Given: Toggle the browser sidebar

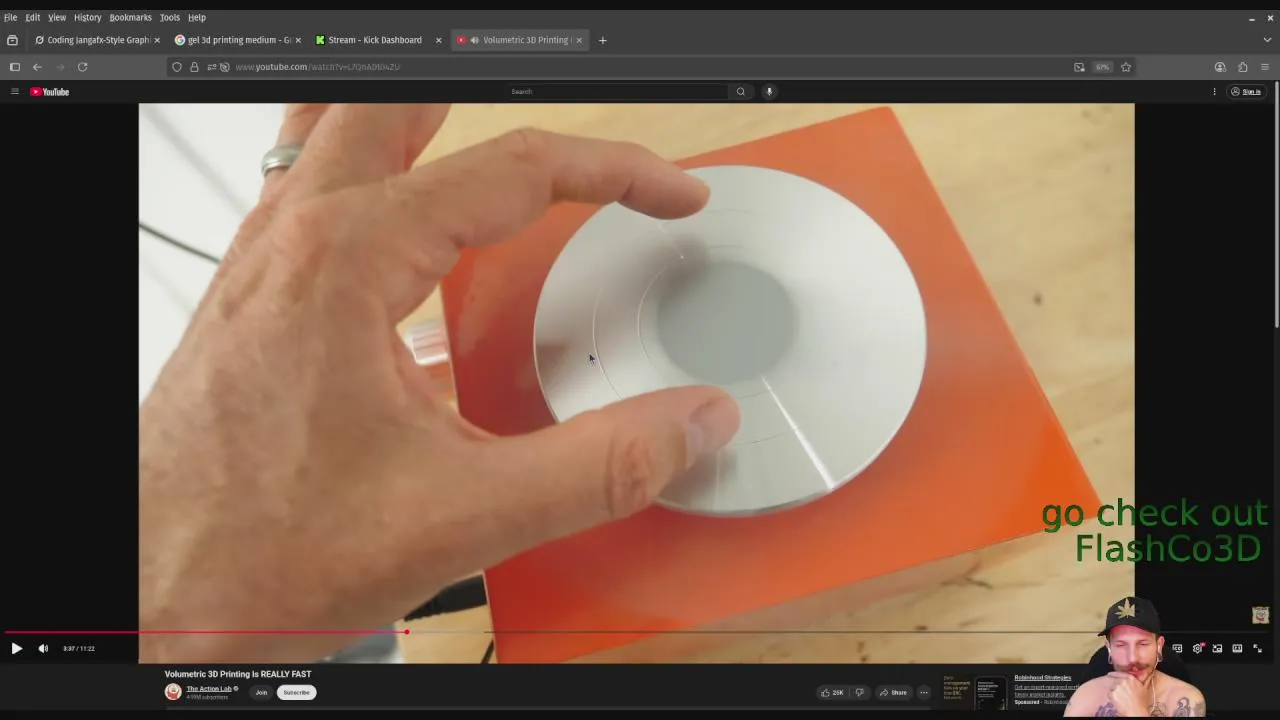Looking at the screenshot, I should pos(14,67).
